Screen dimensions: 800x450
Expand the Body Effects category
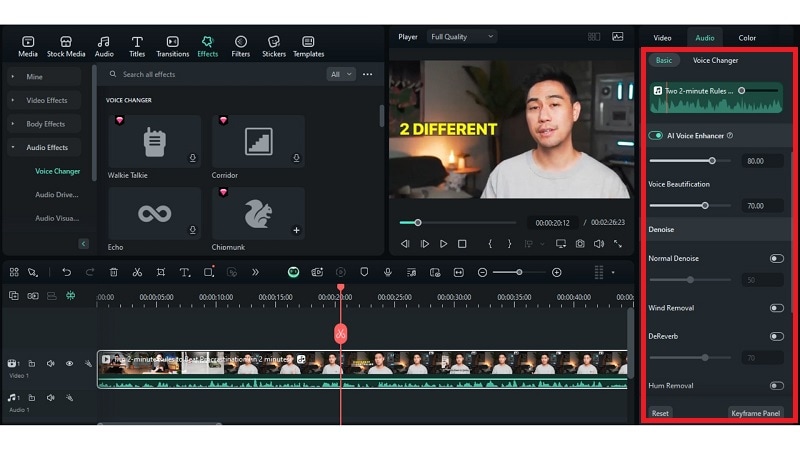point(44,124)
